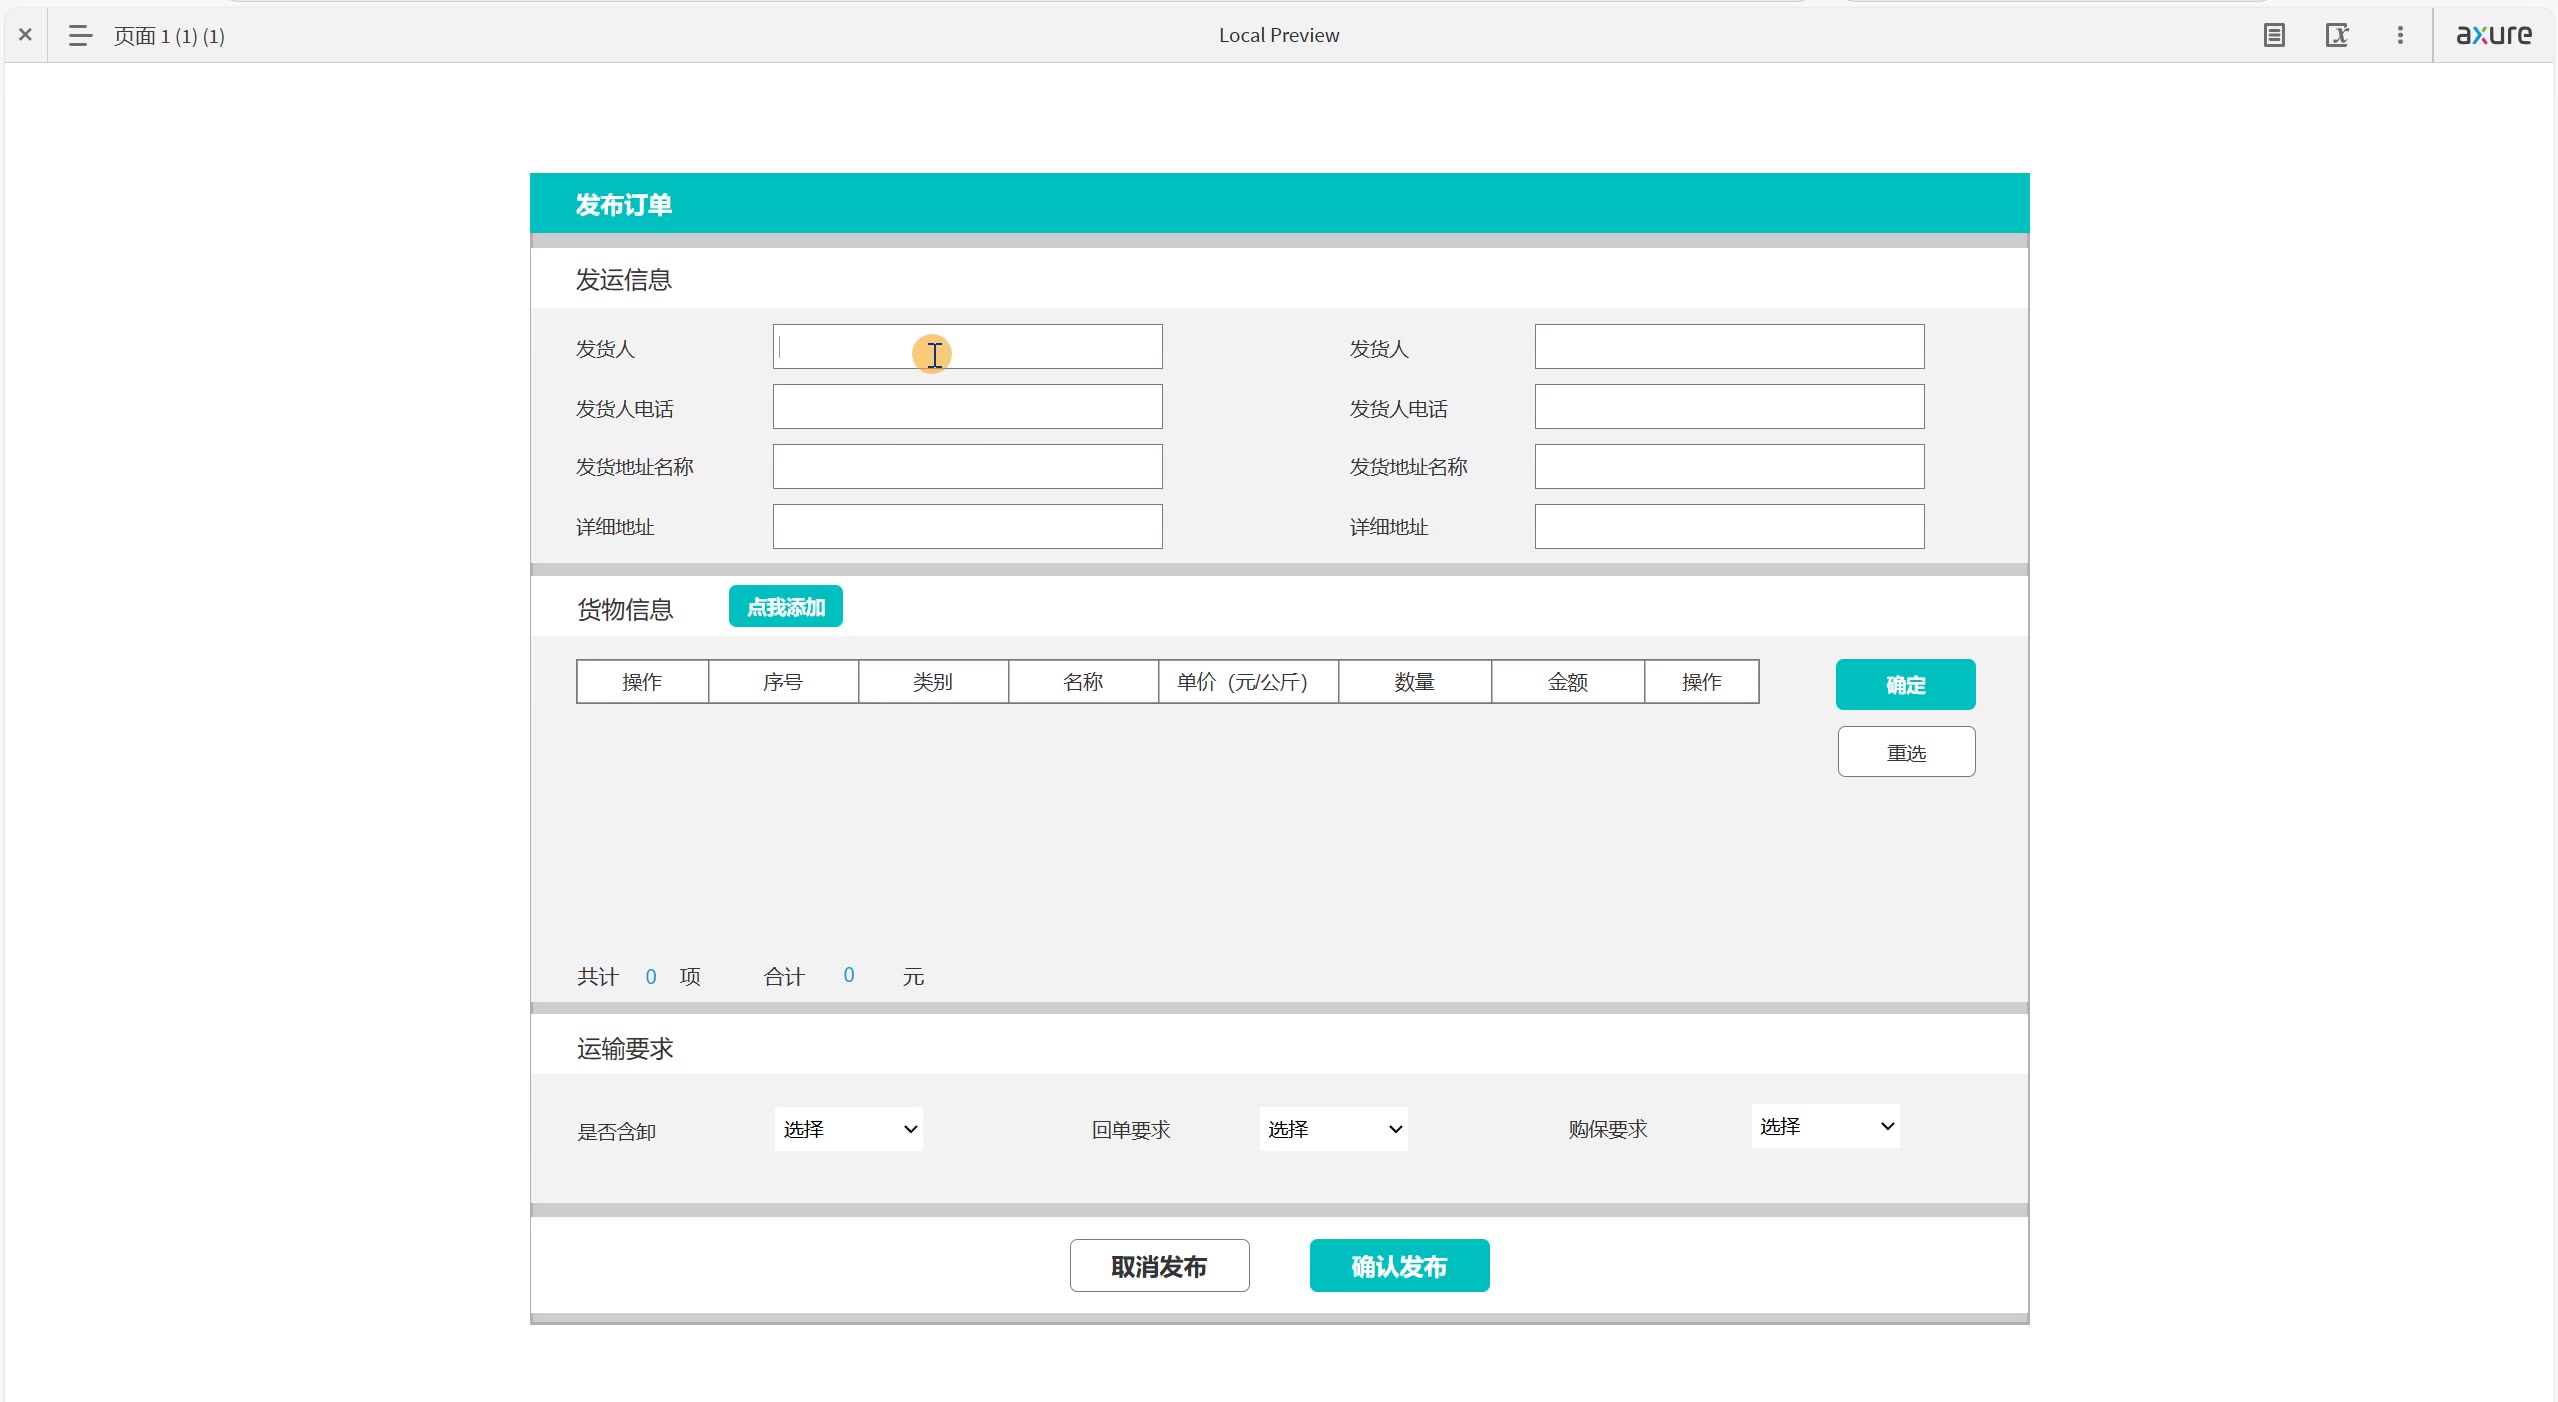2558x1402 pixels.
Task: Click the right-side 详细地址 input field
Action: click(x=1729, y=527)
